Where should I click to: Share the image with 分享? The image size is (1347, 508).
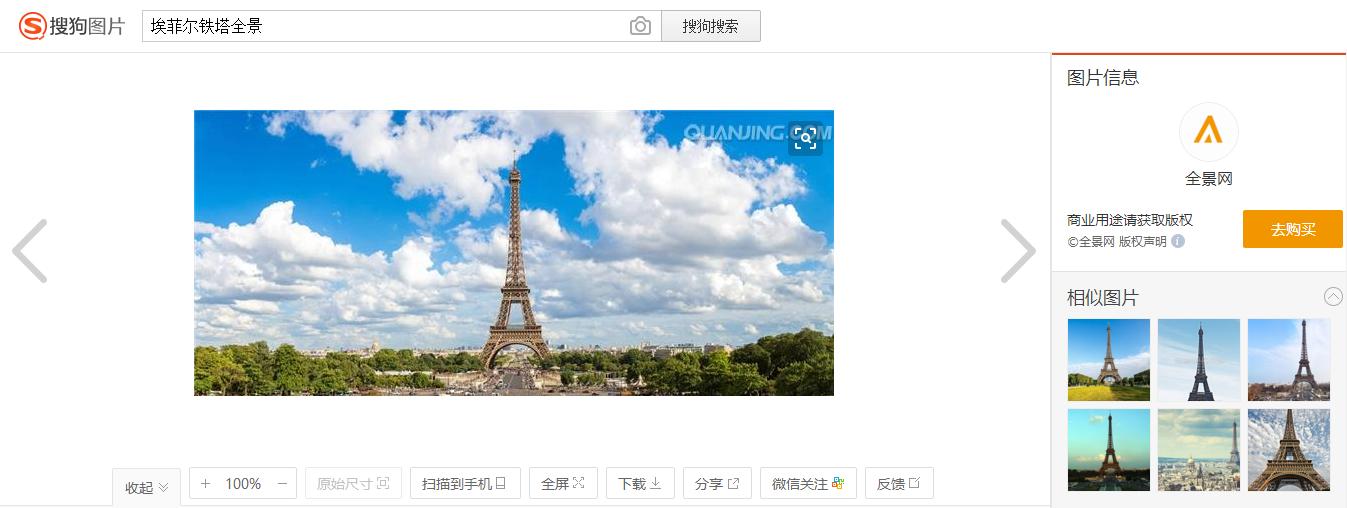717,484
